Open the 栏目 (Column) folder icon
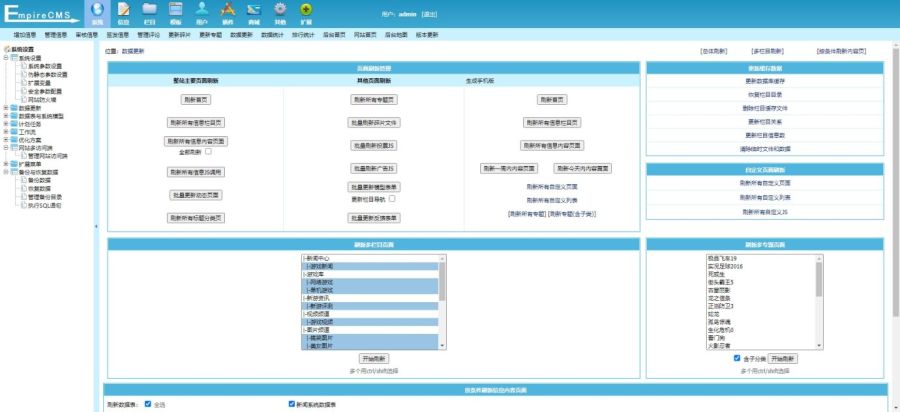 tap(149, 11)
